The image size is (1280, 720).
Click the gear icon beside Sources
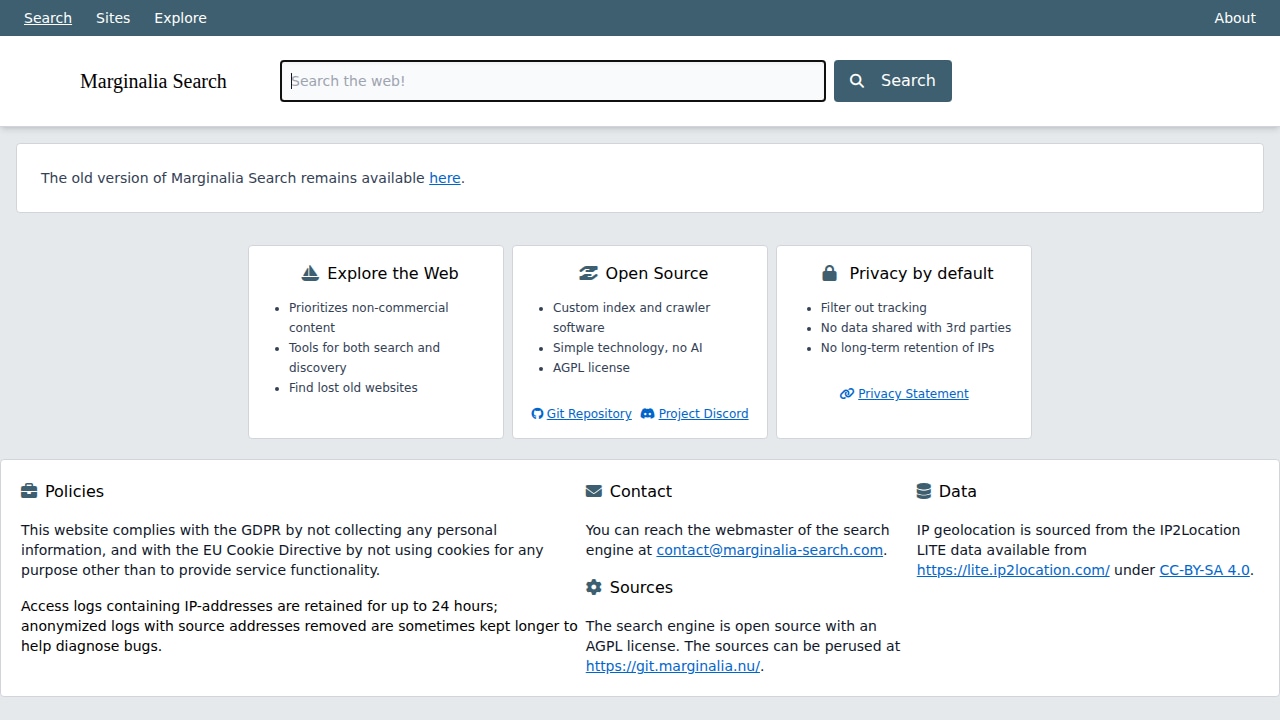(x=594, y=587)
